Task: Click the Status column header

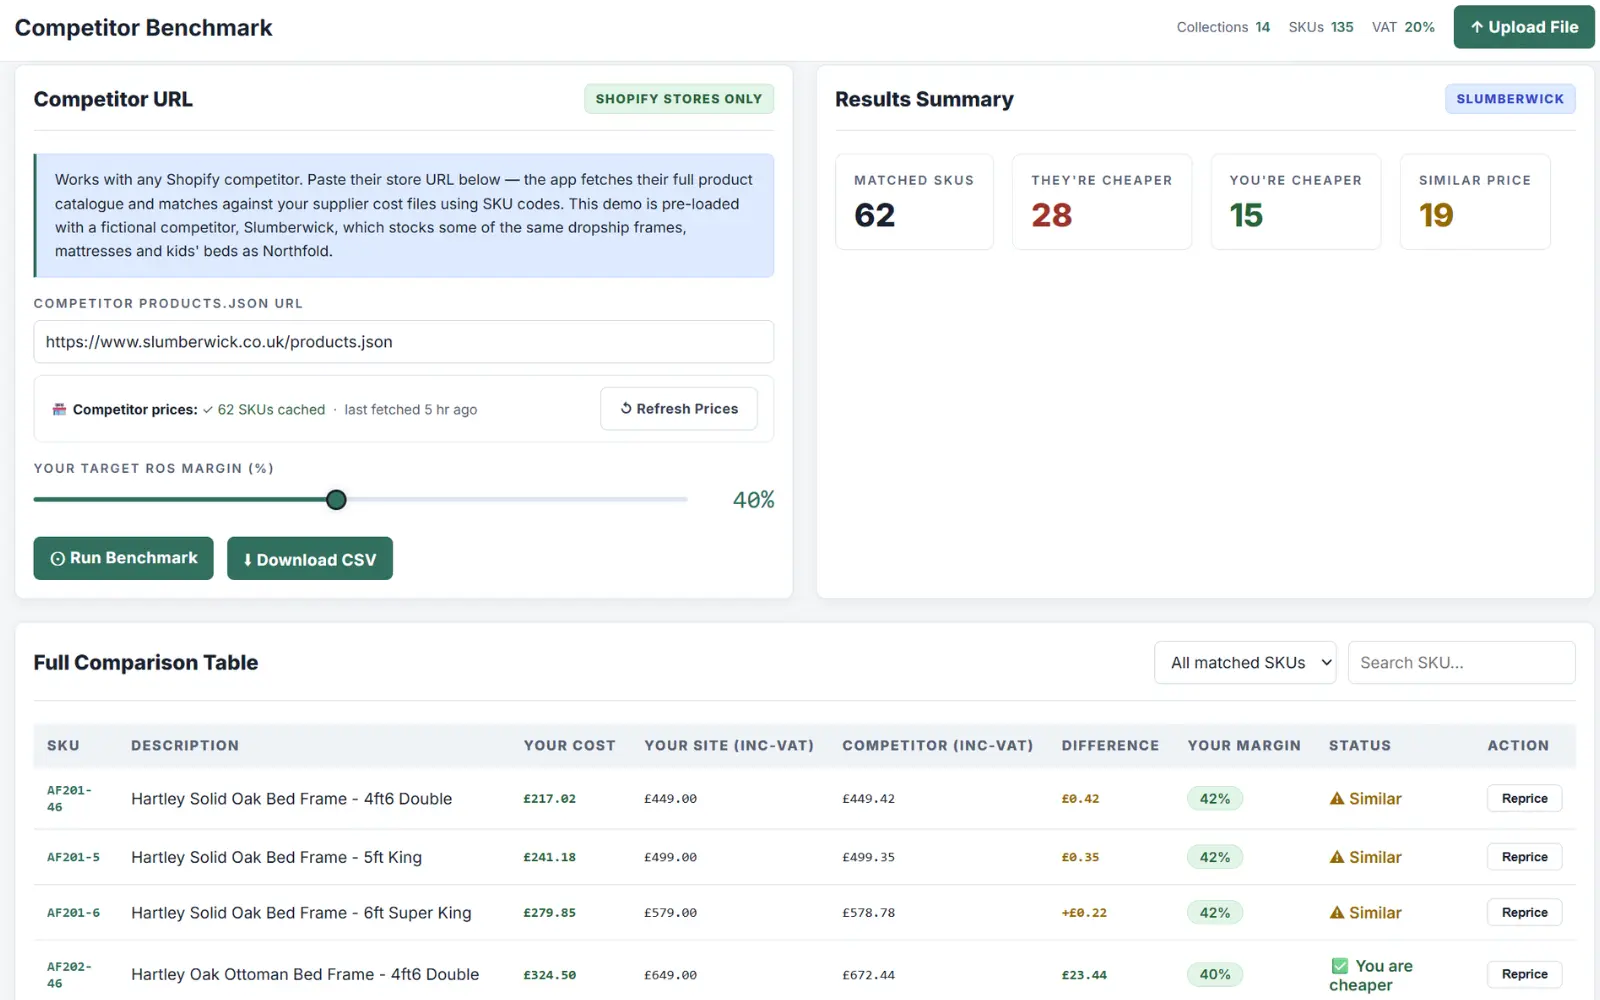Action: click(1359, 746)
